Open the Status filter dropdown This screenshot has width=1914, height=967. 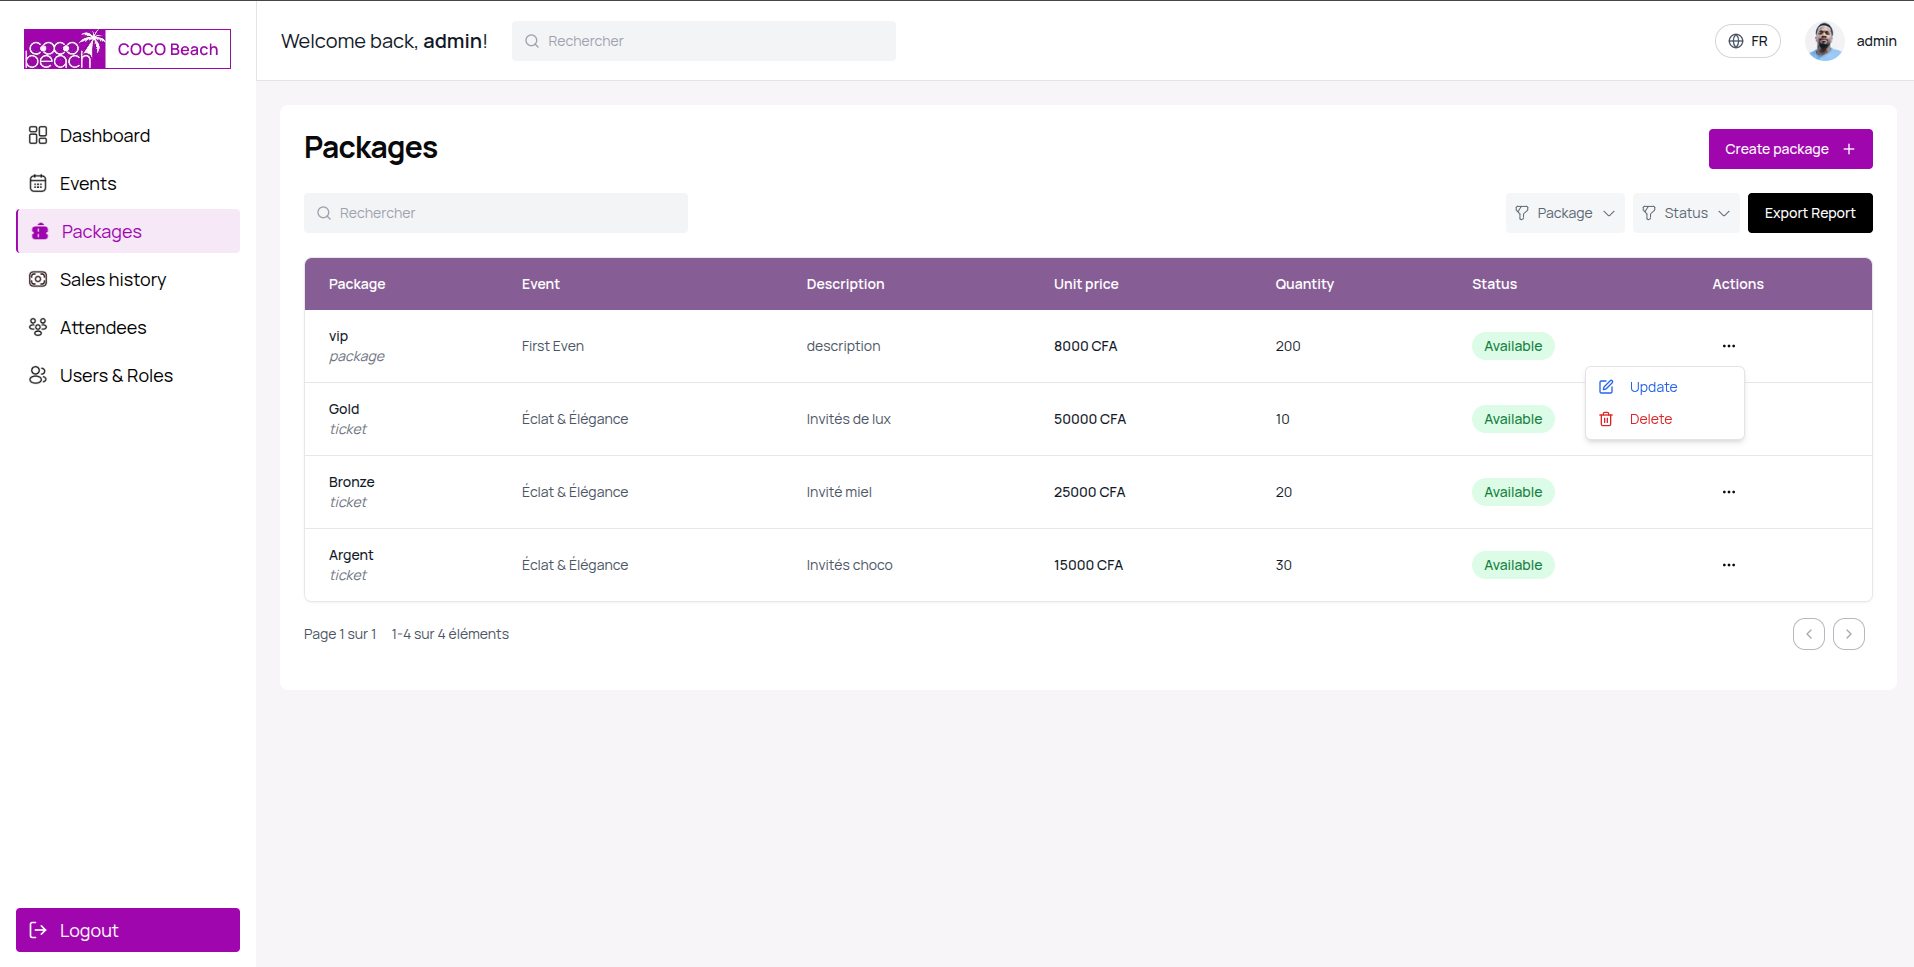tap(1686, 213)
